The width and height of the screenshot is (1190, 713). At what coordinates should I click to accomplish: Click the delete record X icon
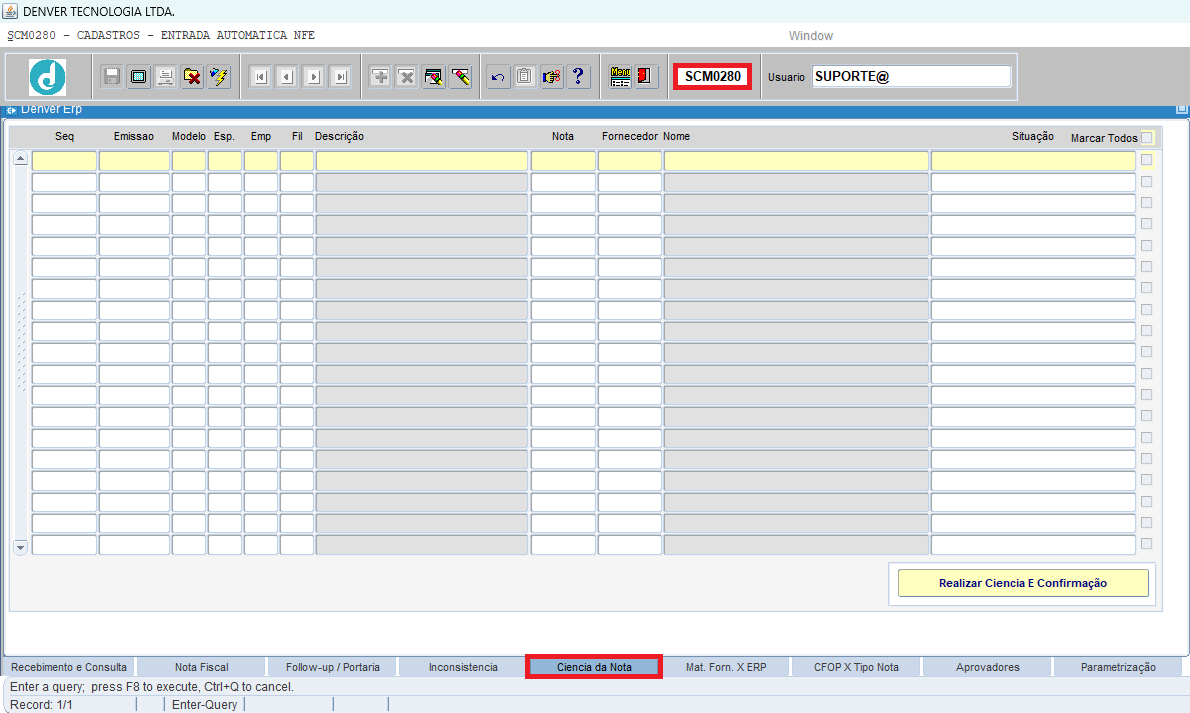pyautogui.click(x=407, y=77)
